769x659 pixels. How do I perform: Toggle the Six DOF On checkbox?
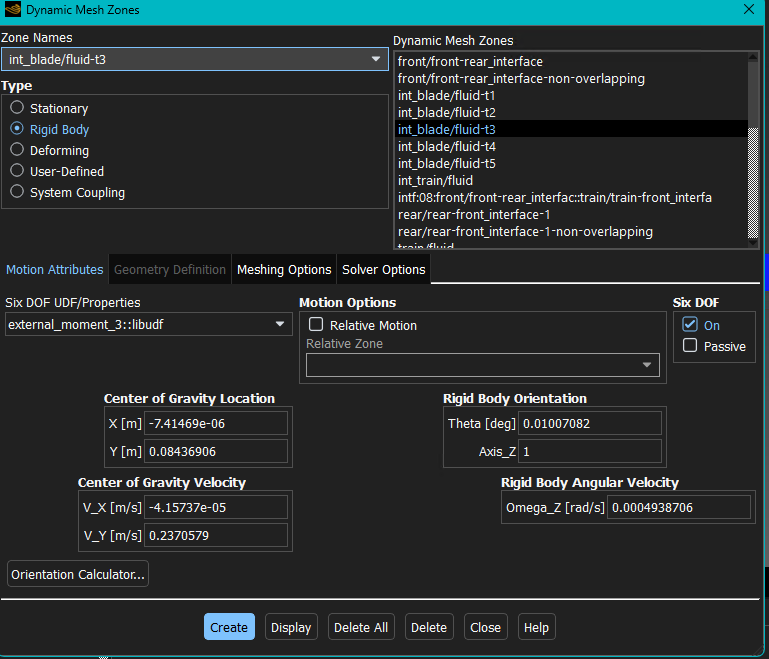tap(690, 325)
